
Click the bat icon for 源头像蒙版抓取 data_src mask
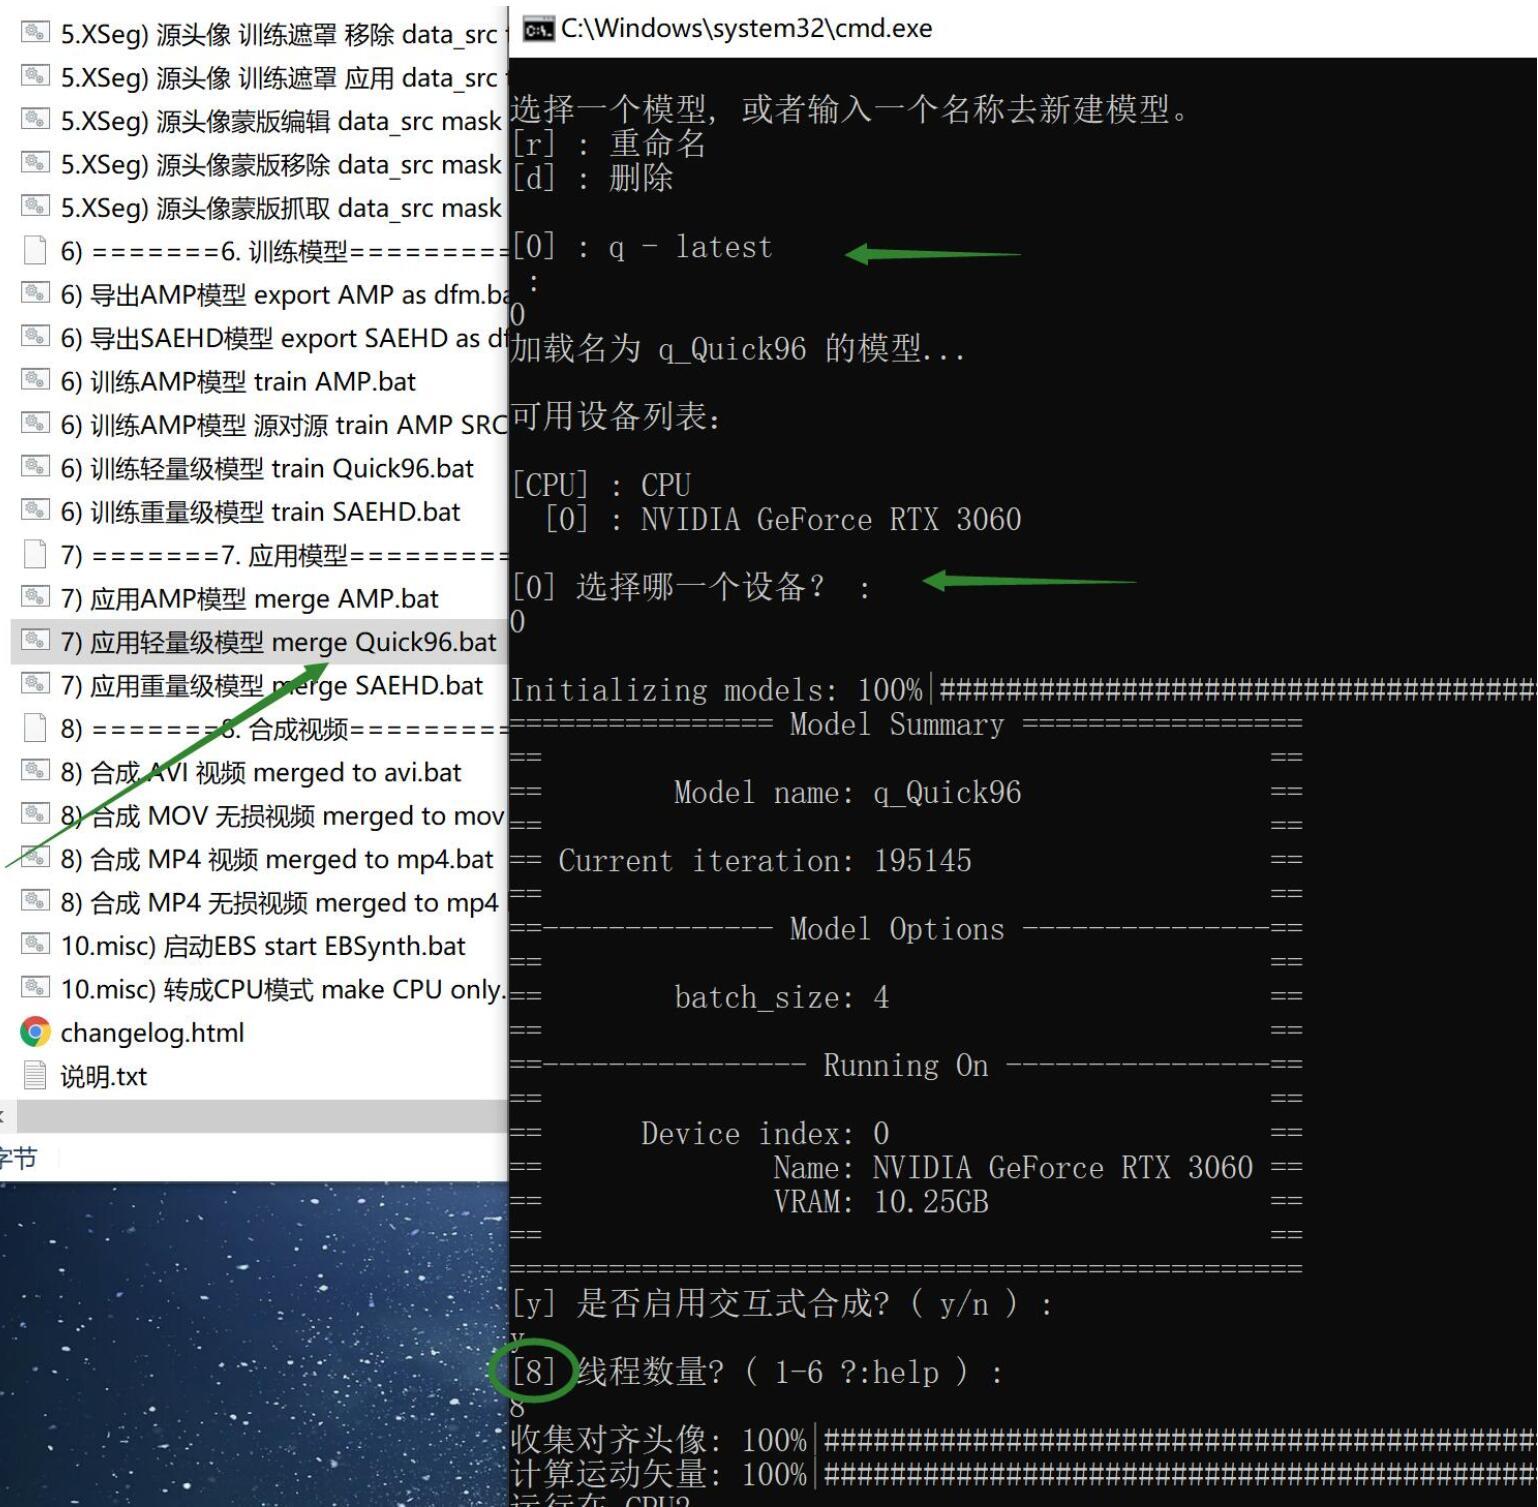(35, 206)
